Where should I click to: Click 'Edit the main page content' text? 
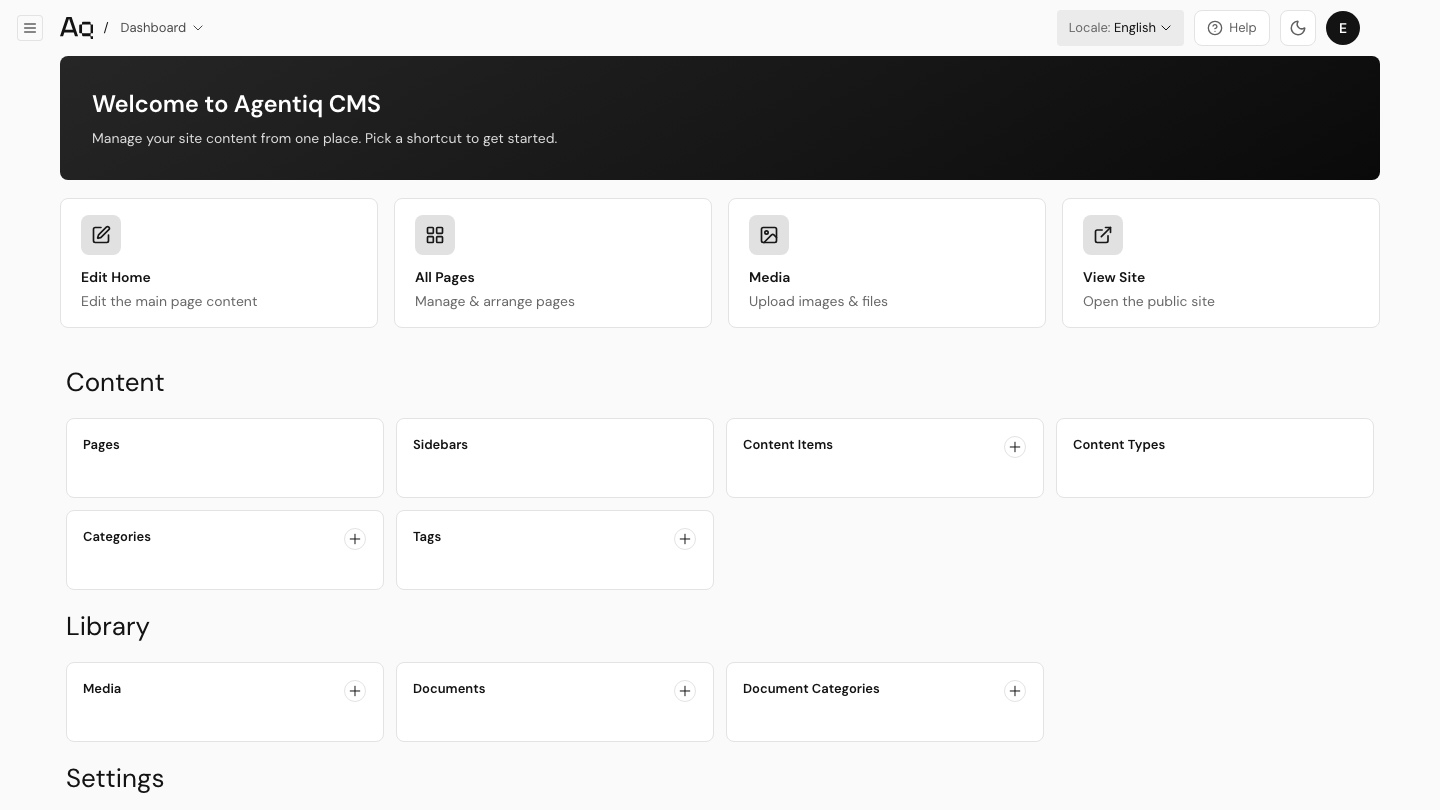click(169, 301)
